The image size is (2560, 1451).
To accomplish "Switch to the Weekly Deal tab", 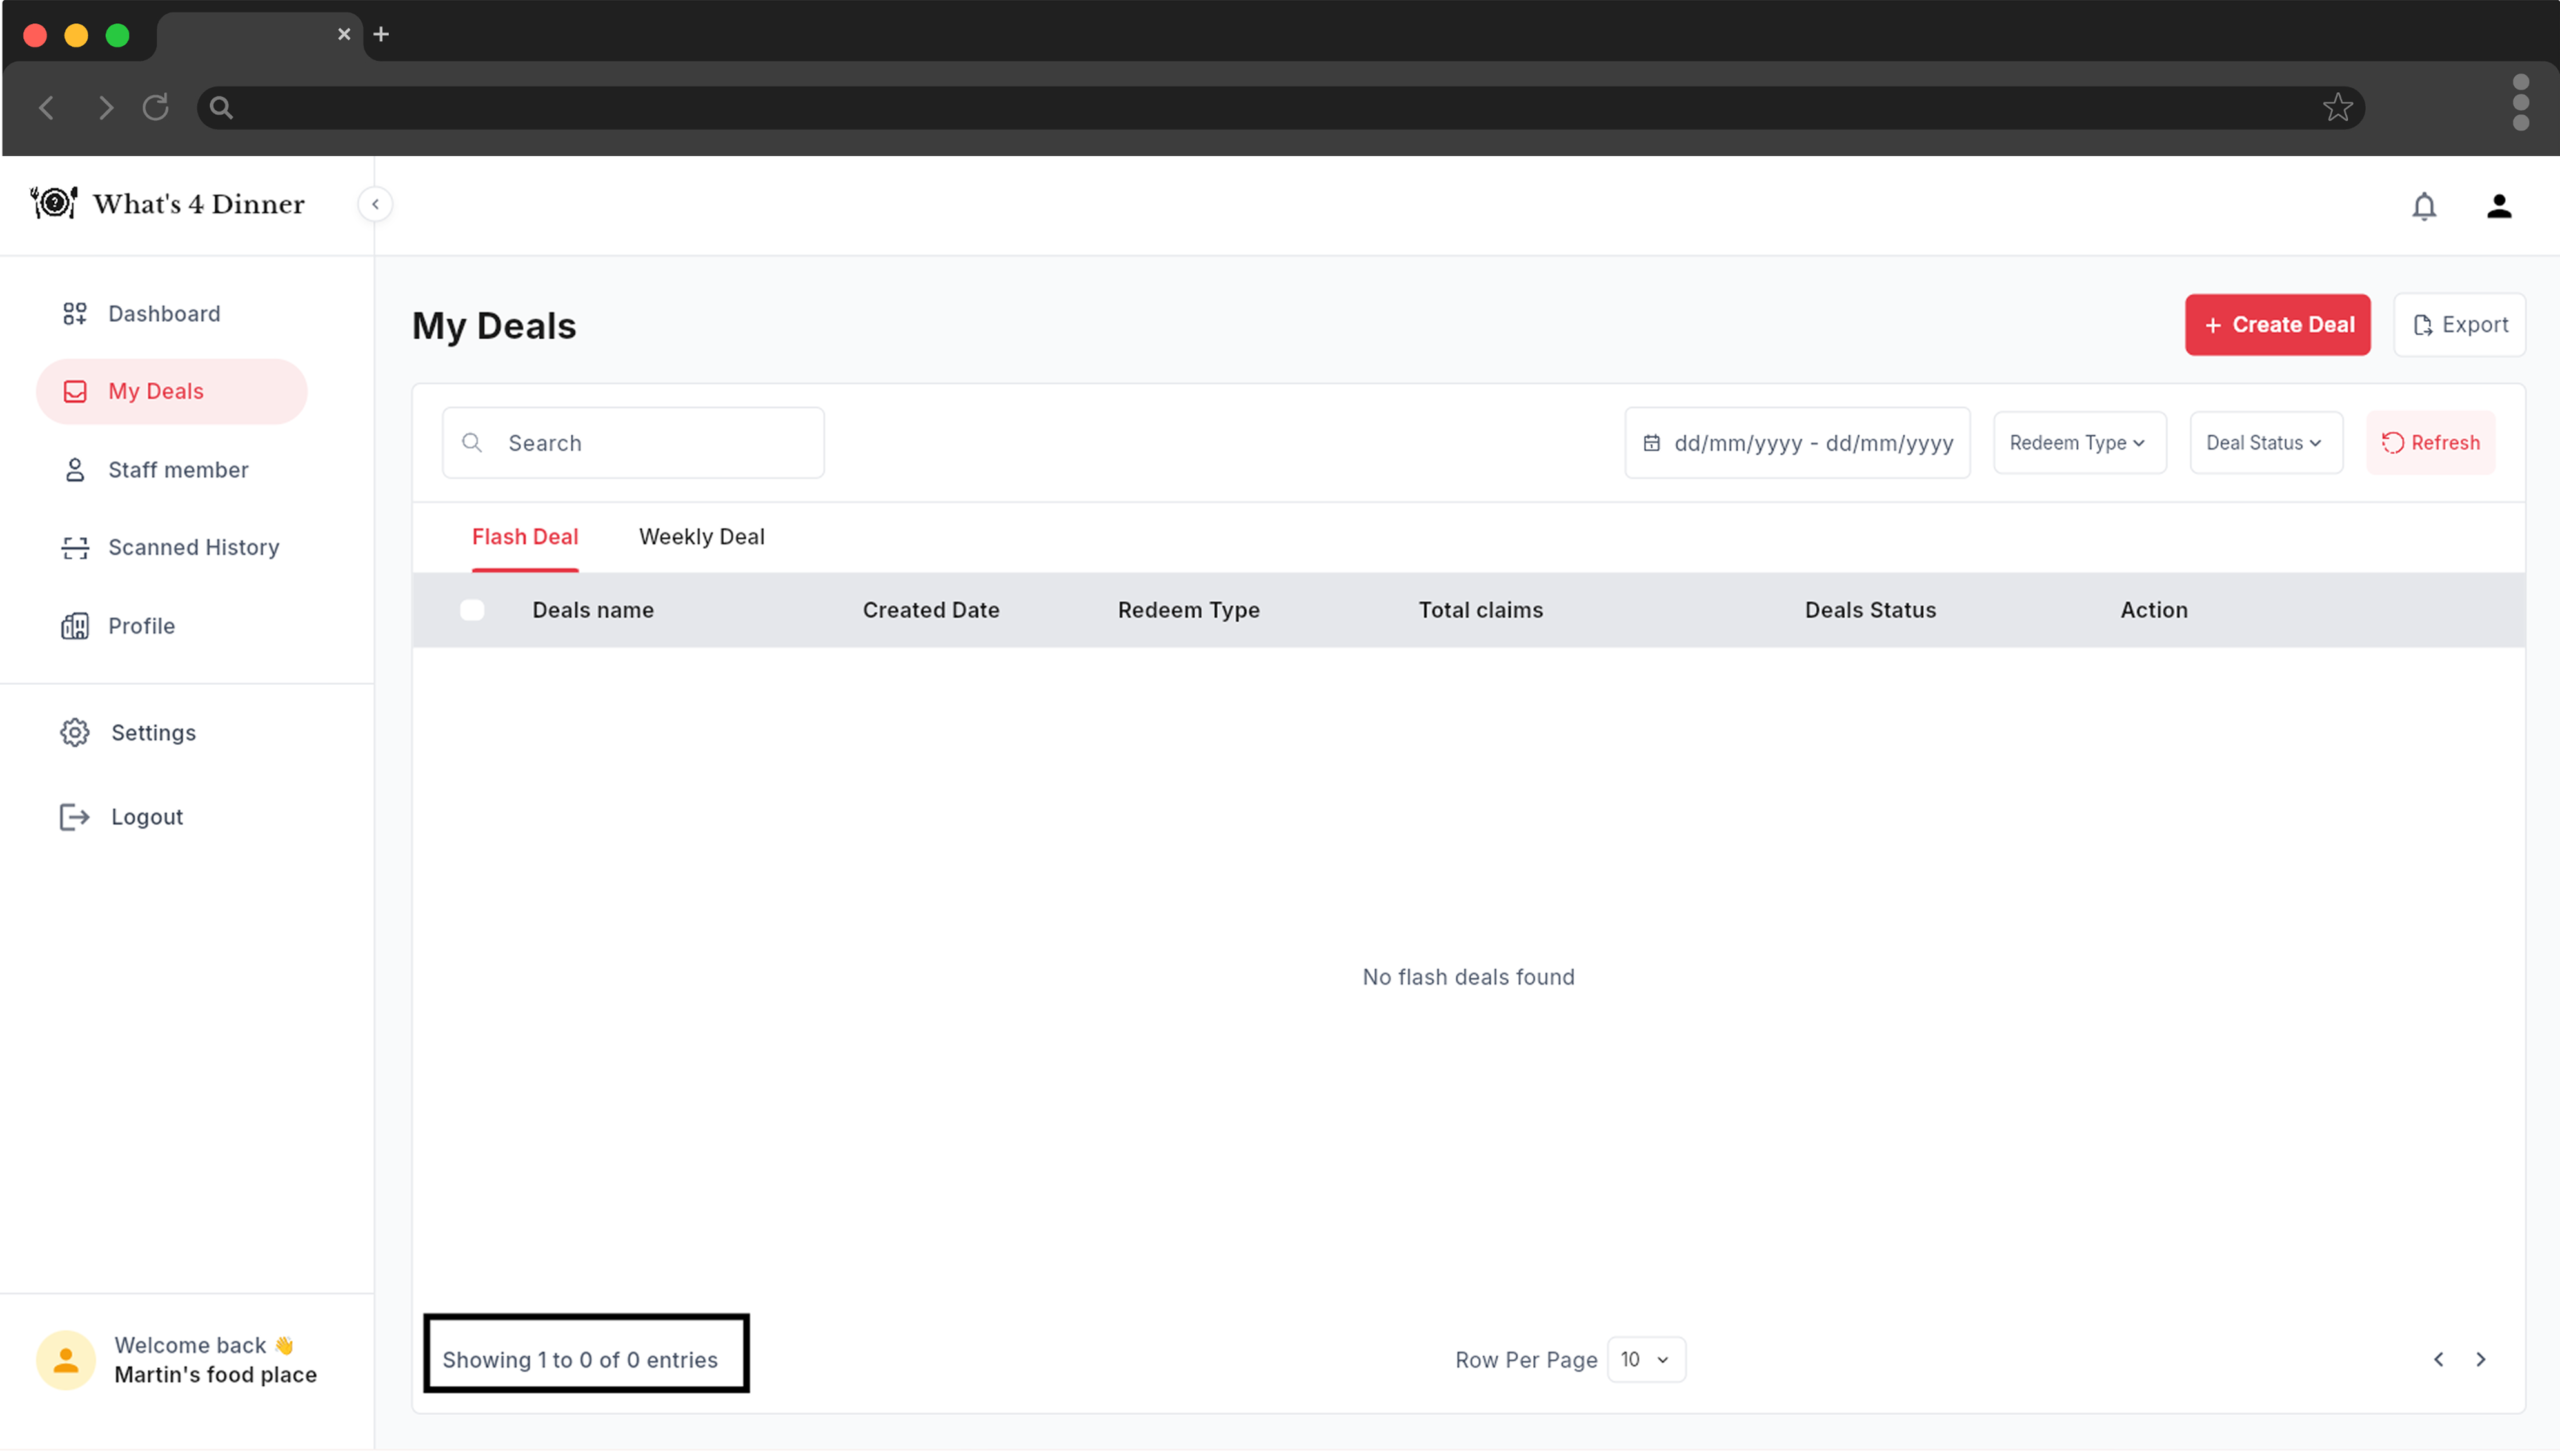I will click(x=701, y=536).
